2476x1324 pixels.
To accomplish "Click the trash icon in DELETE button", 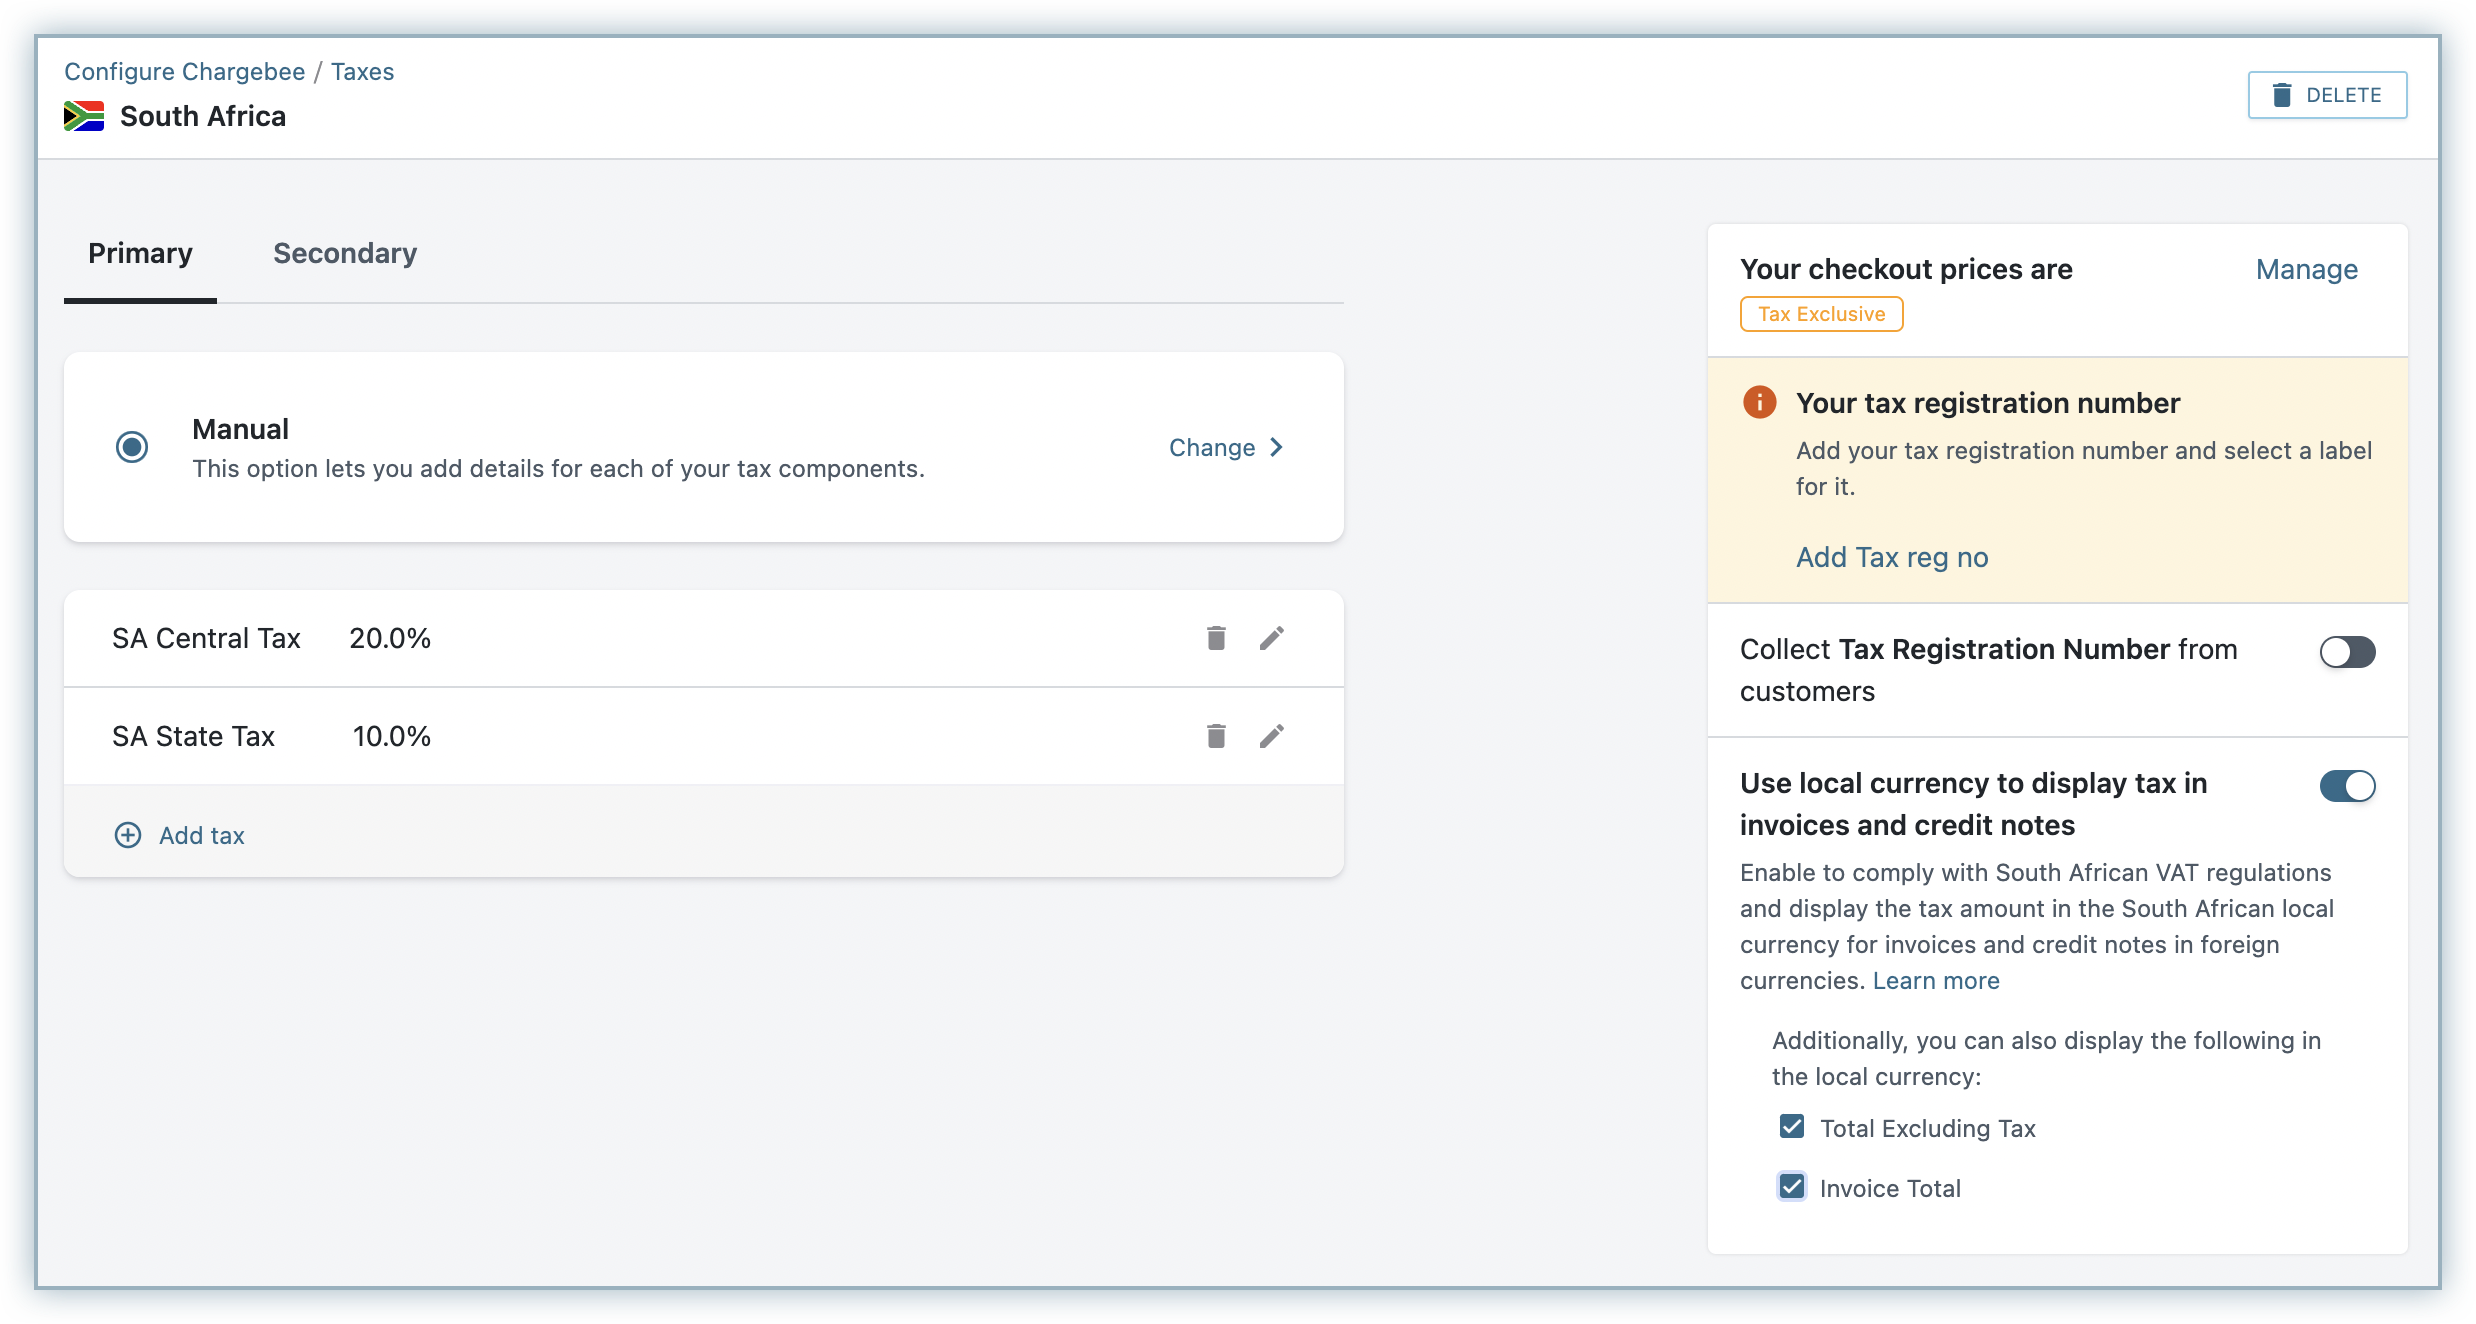I will [2282, 95].
